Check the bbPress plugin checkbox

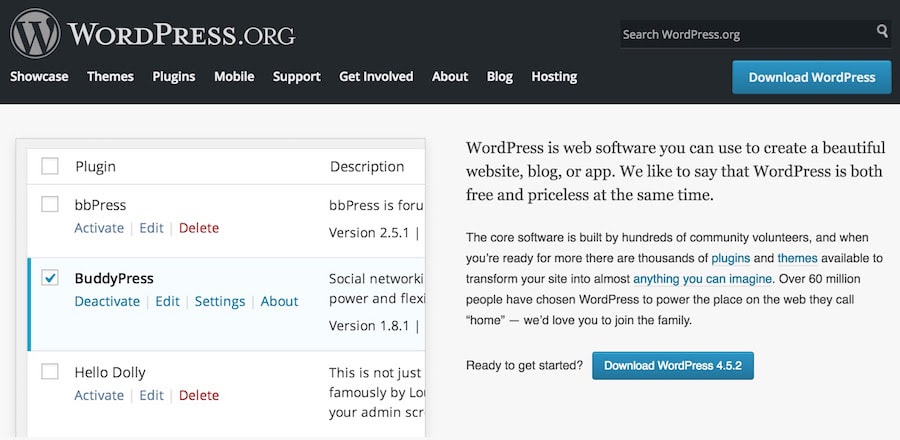50,205
